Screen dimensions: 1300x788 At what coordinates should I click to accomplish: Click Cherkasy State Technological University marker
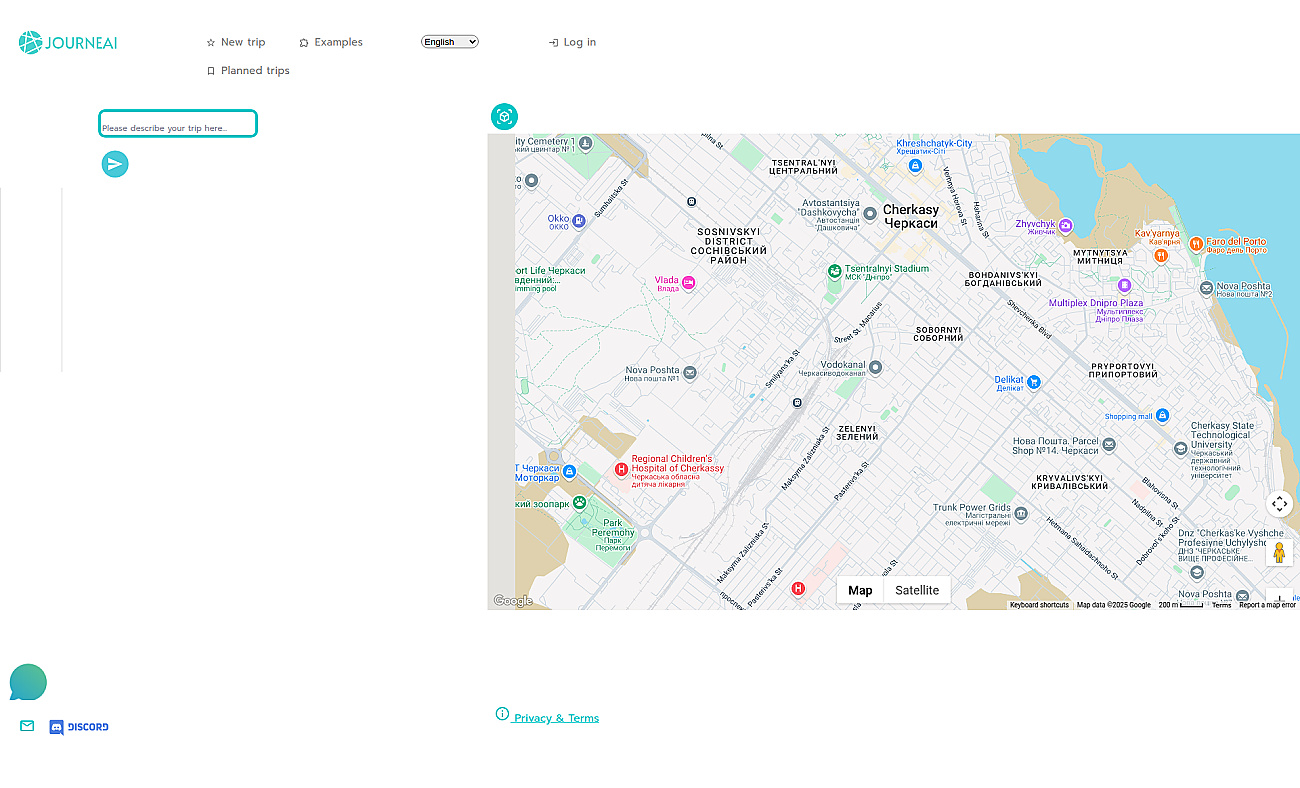(x=1181, y=449)
